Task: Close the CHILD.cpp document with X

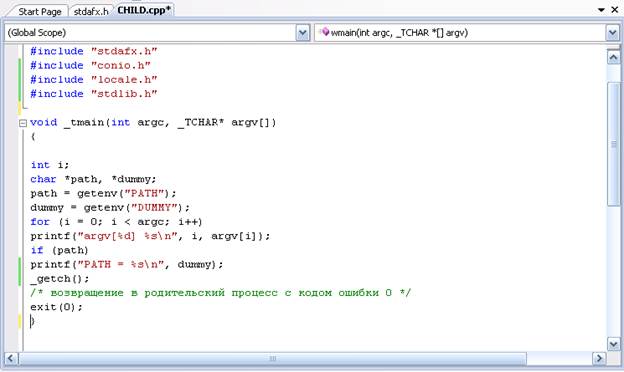Action: (x=614, y=10)
